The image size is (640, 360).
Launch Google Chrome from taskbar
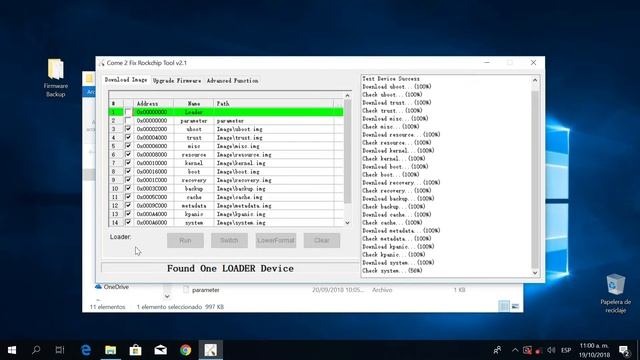pos(186,350)
